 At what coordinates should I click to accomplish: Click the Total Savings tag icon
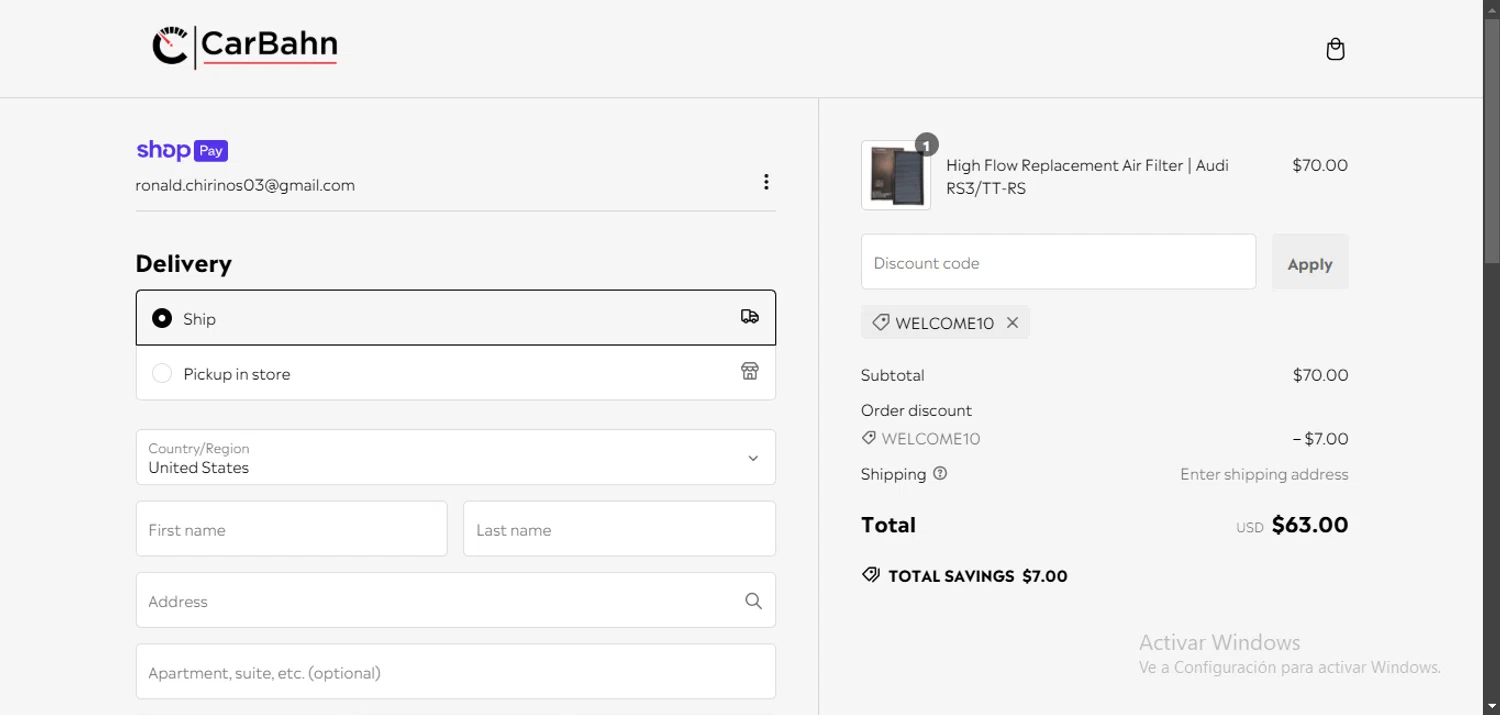870,575
